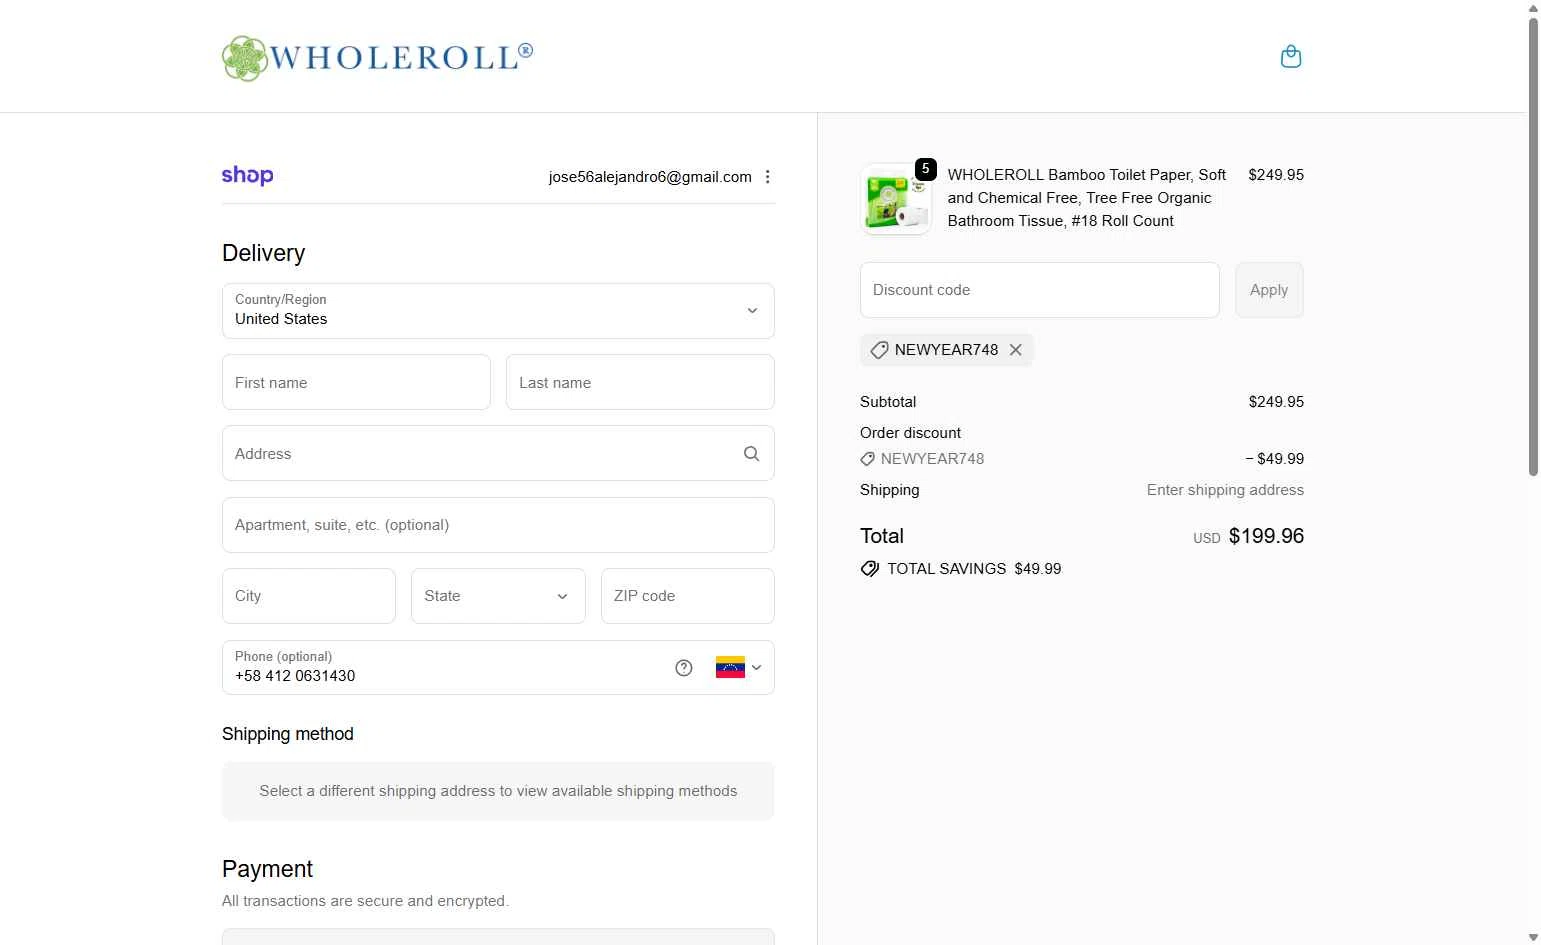Image resolution: width=1541 pixels, height=945 pixels.
Task: Open the shopping bag cart icon
Action: coord(1291,57)
